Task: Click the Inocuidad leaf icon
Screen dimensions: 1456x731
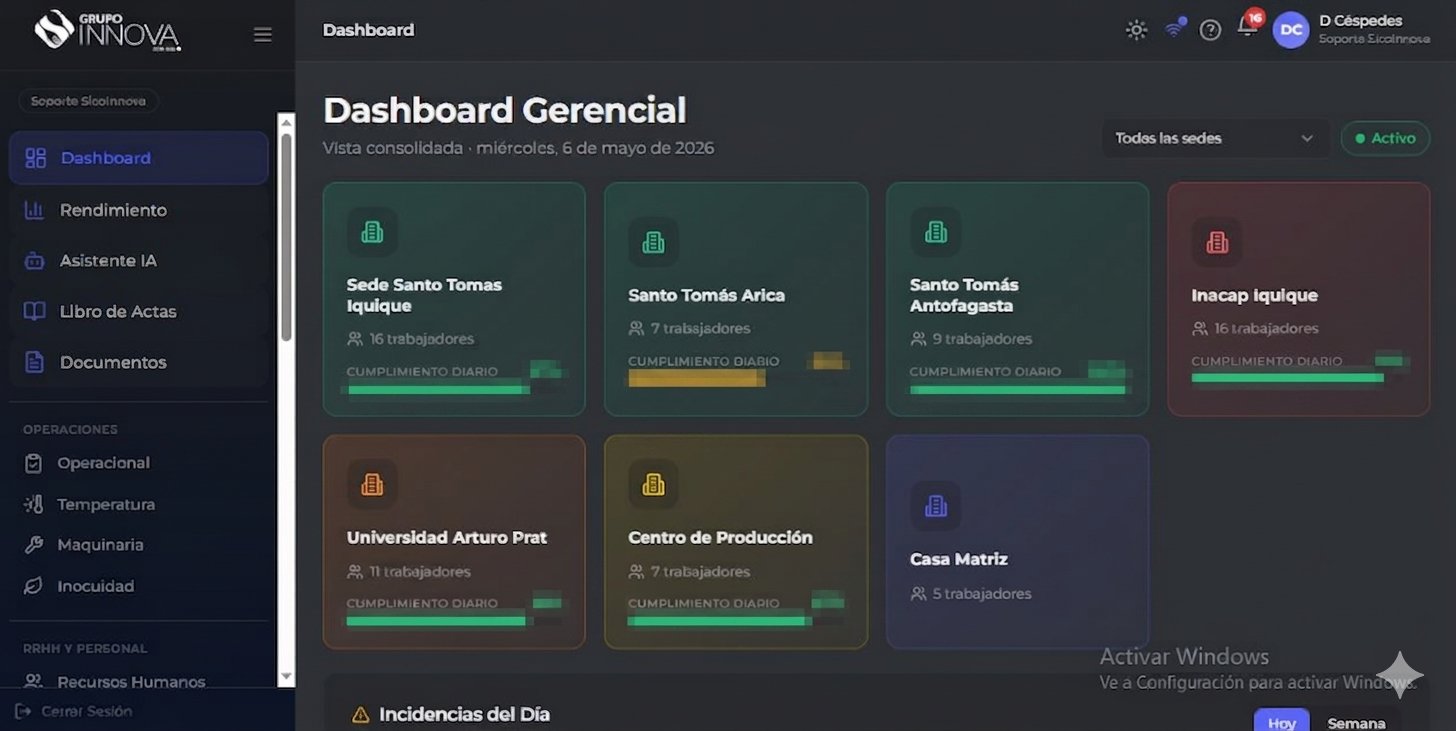Action: 33,586
